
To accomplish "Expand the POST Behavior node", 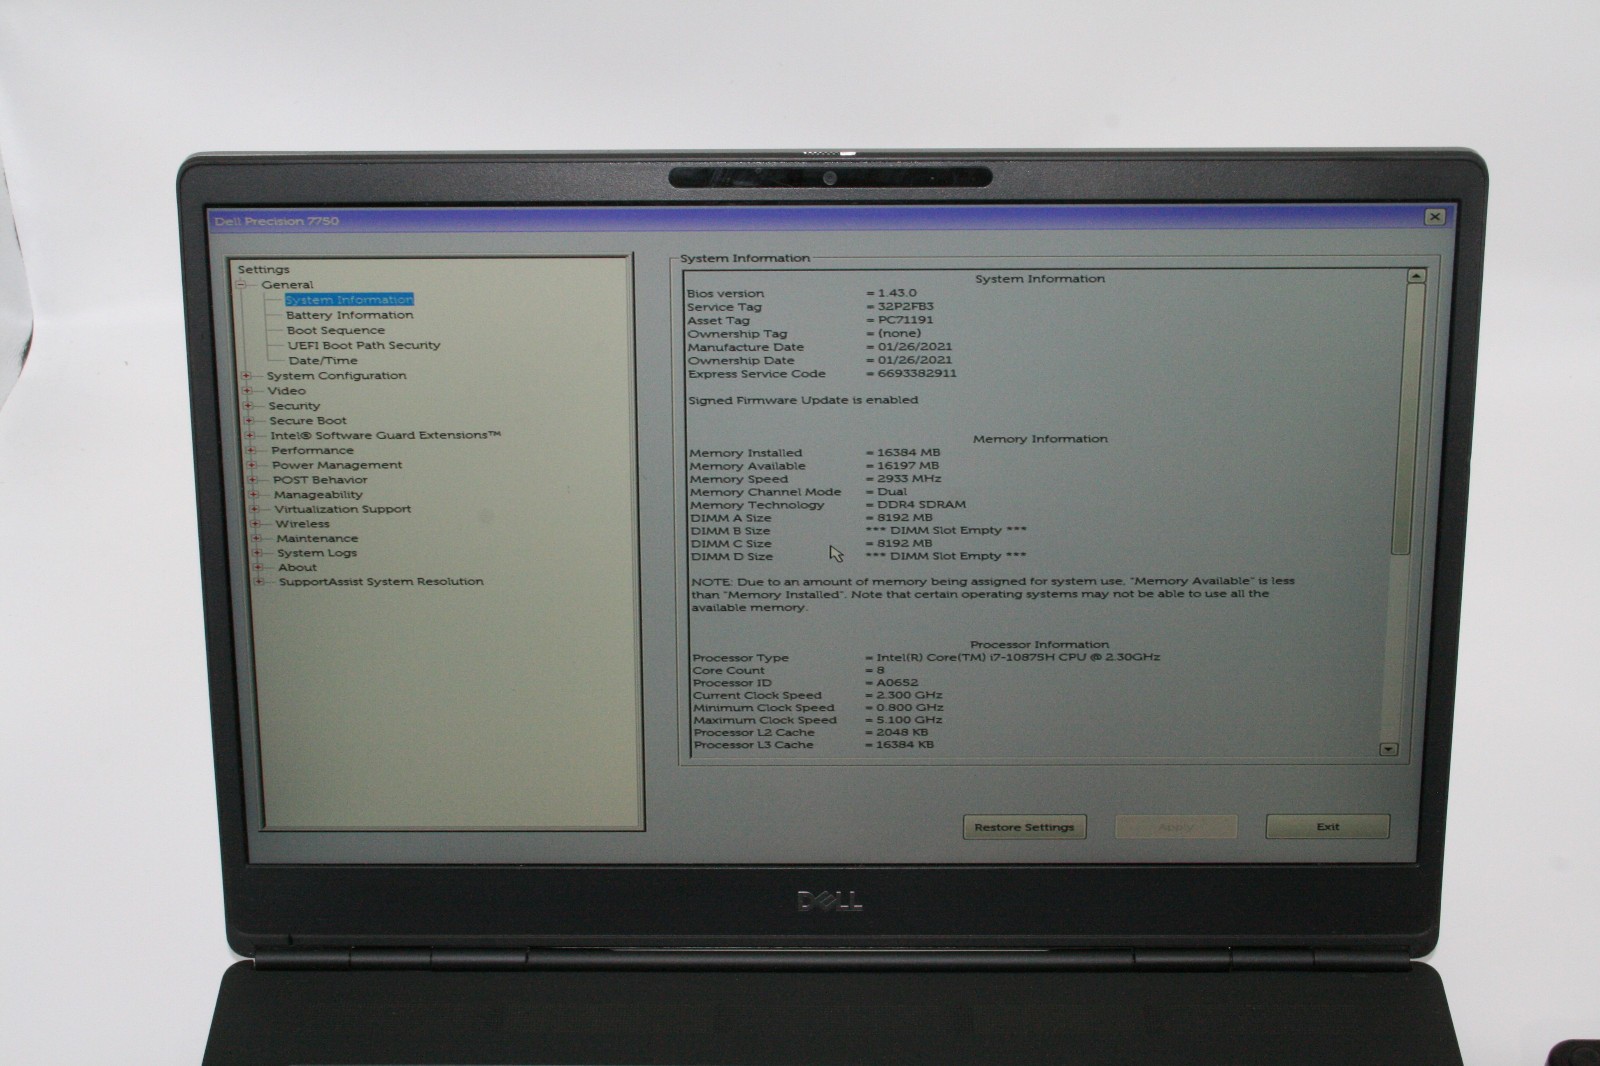I will click(x=253, y=480).
